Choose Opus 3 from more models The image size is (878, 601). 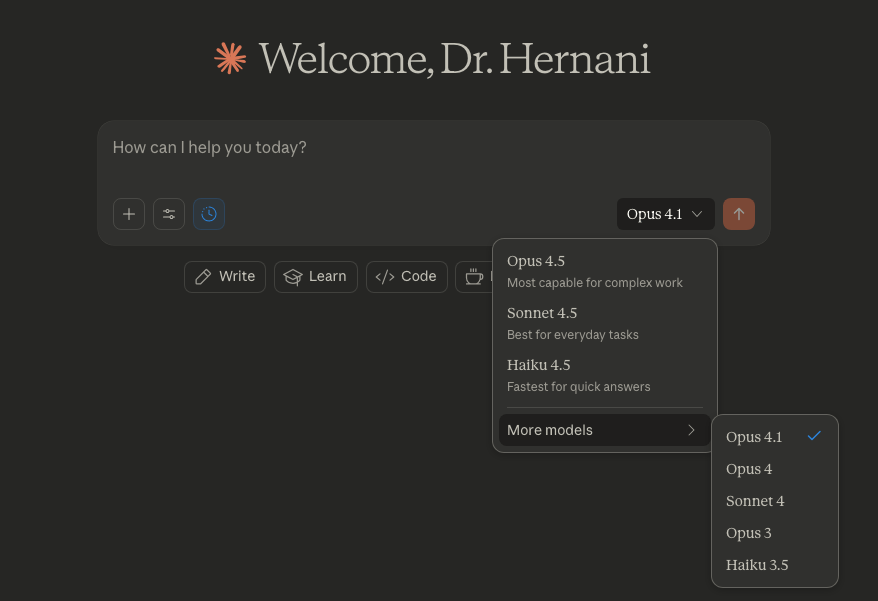click(774, 533)
